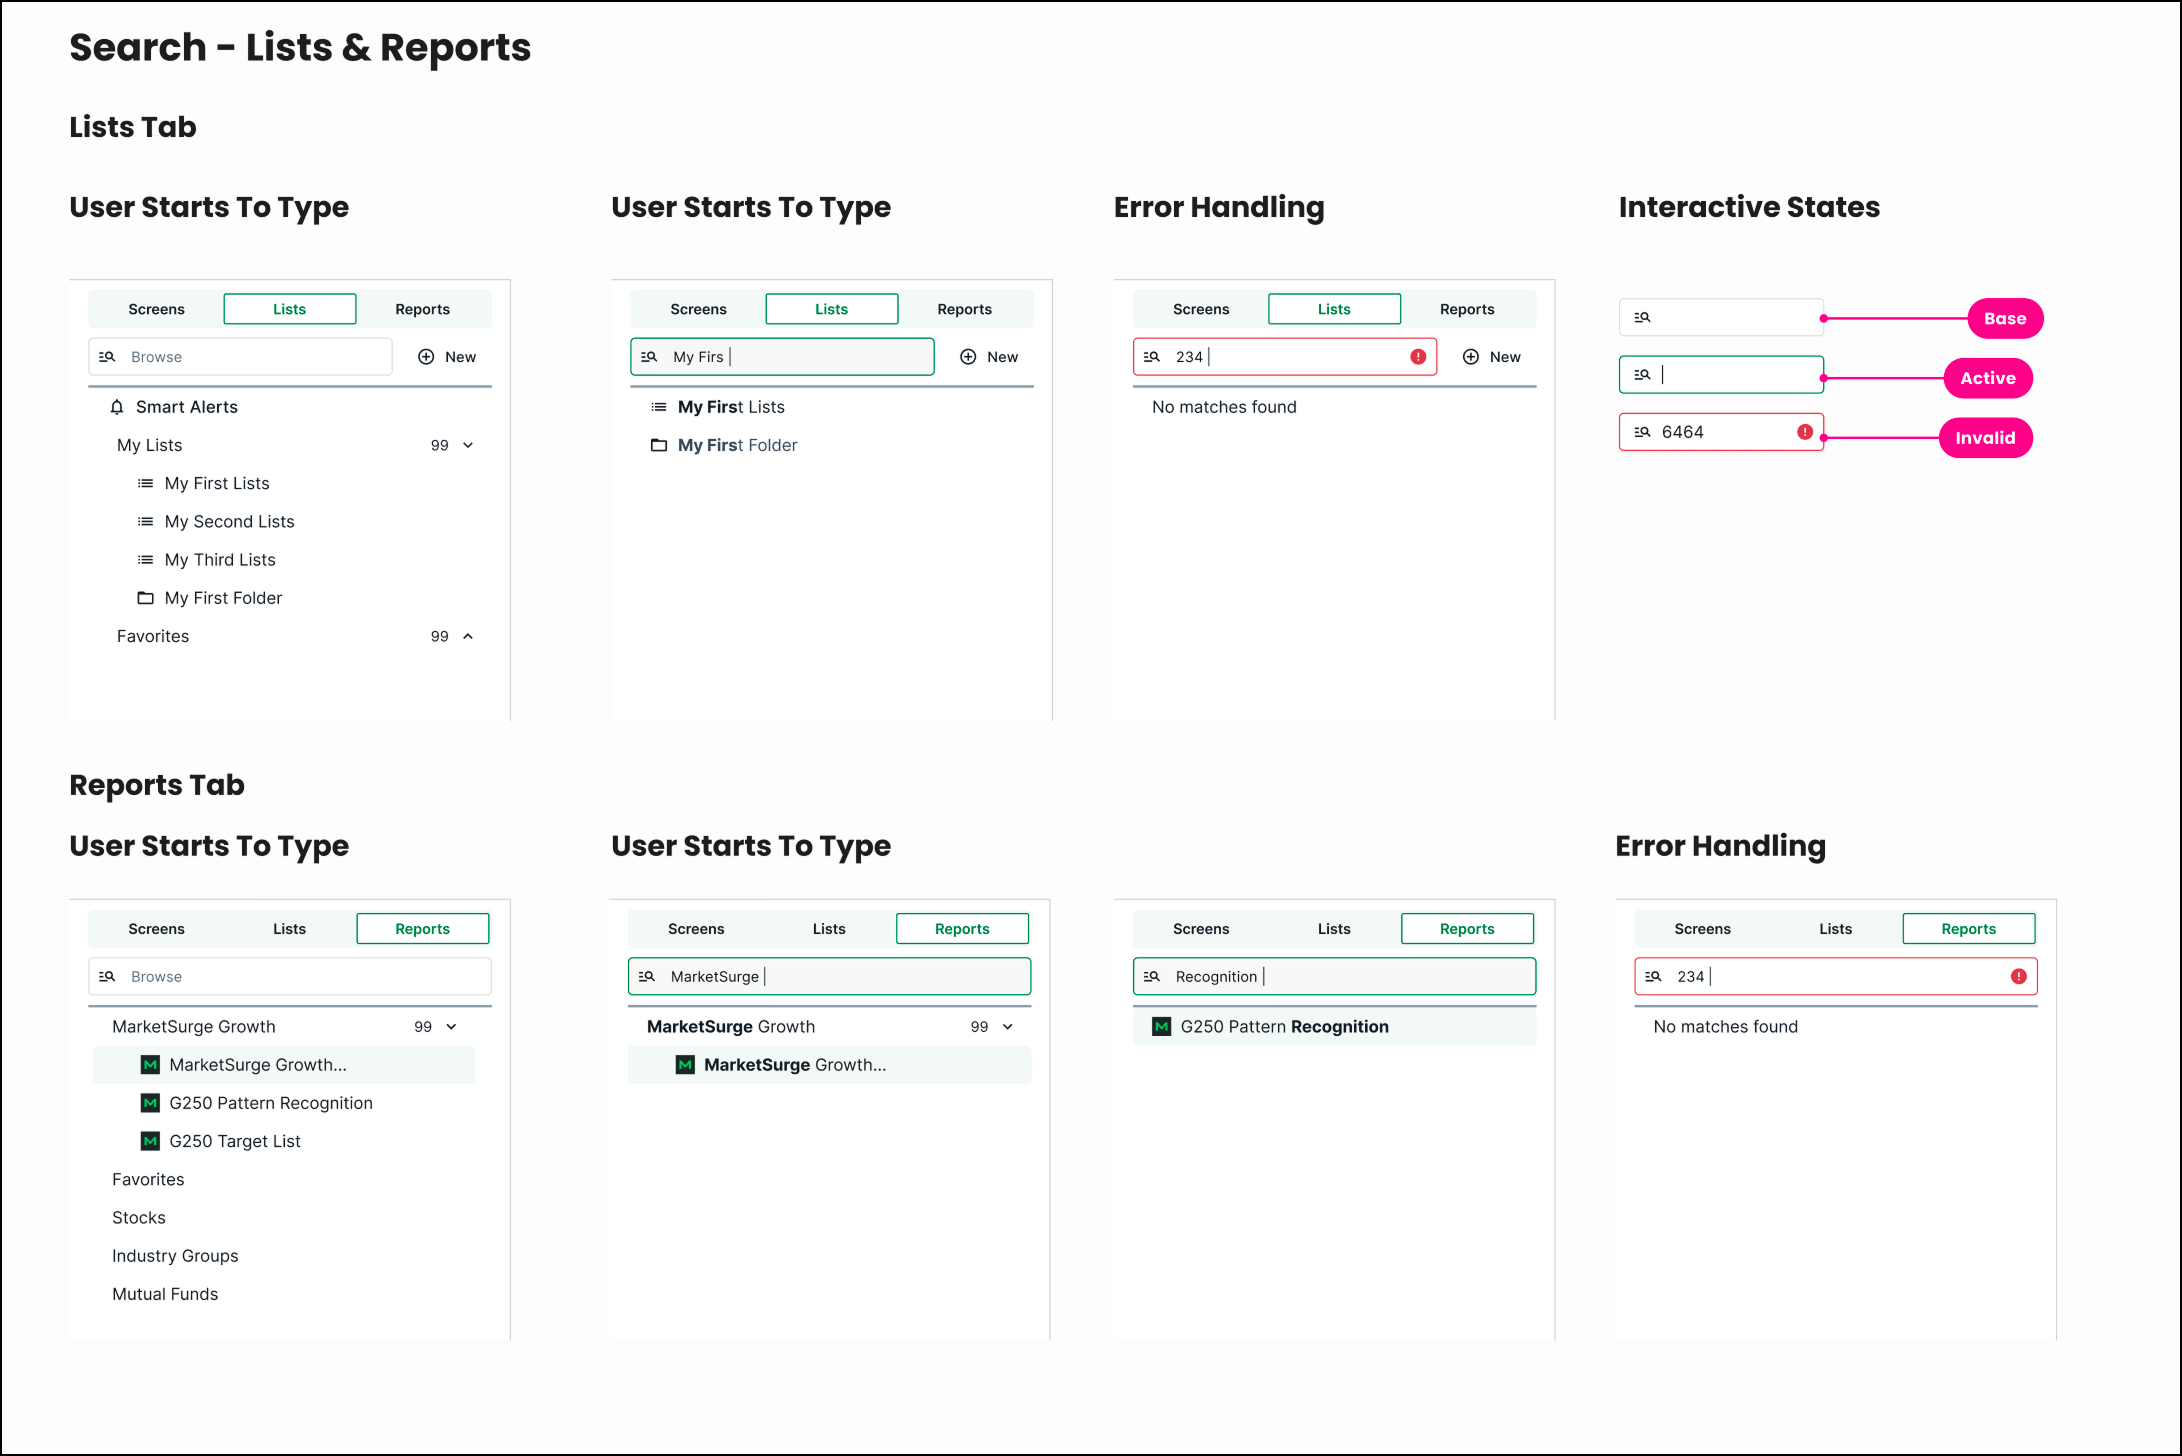
Task: Click the red error icon in Invalid state field
Action: [x=1805, y=432]
